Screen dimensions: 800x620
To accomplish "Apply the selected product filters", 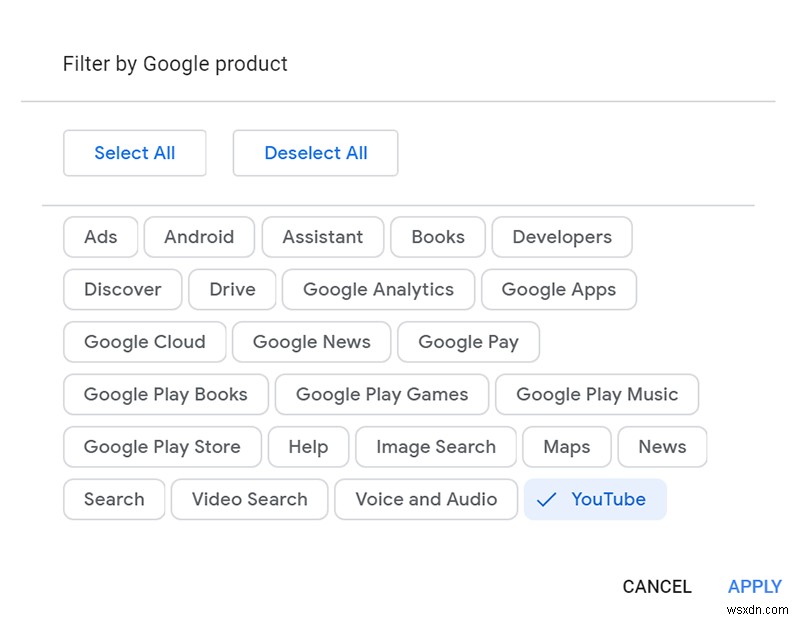I will pyautogui.click(x=754, y=587).
